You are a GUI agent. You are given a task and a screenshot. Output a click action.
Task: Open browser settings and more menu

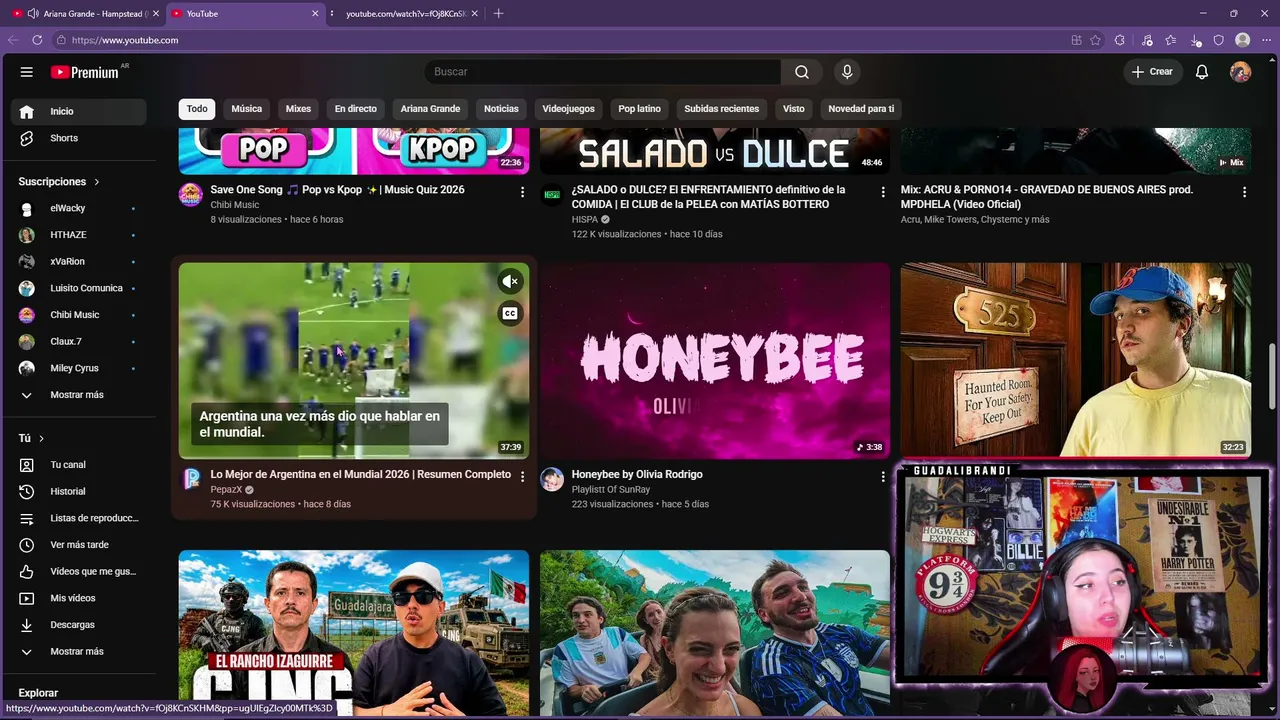pyautogui.click(x=1266, y=40)
